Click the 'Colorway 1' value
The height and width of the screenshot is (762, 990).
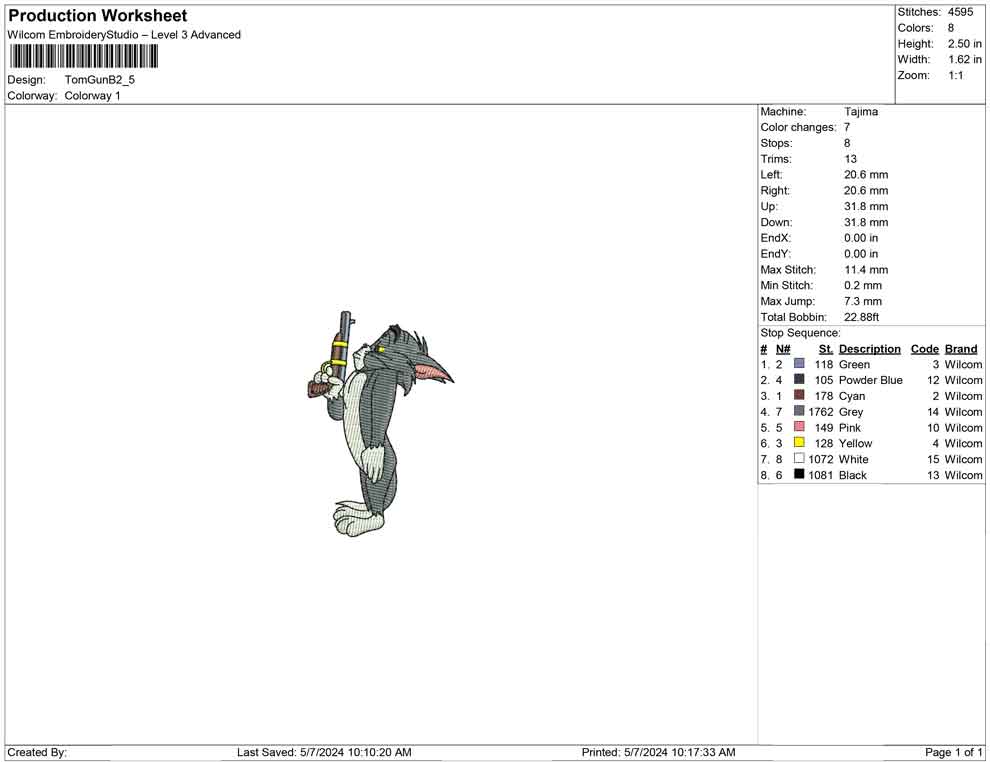[92, 96]
